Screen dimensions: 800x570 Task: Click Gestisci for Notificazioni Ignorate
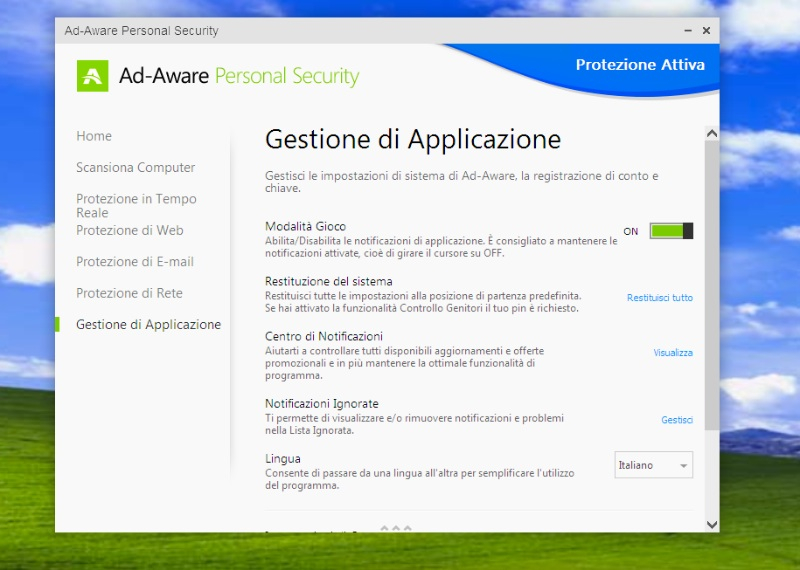tap(676, 420)
